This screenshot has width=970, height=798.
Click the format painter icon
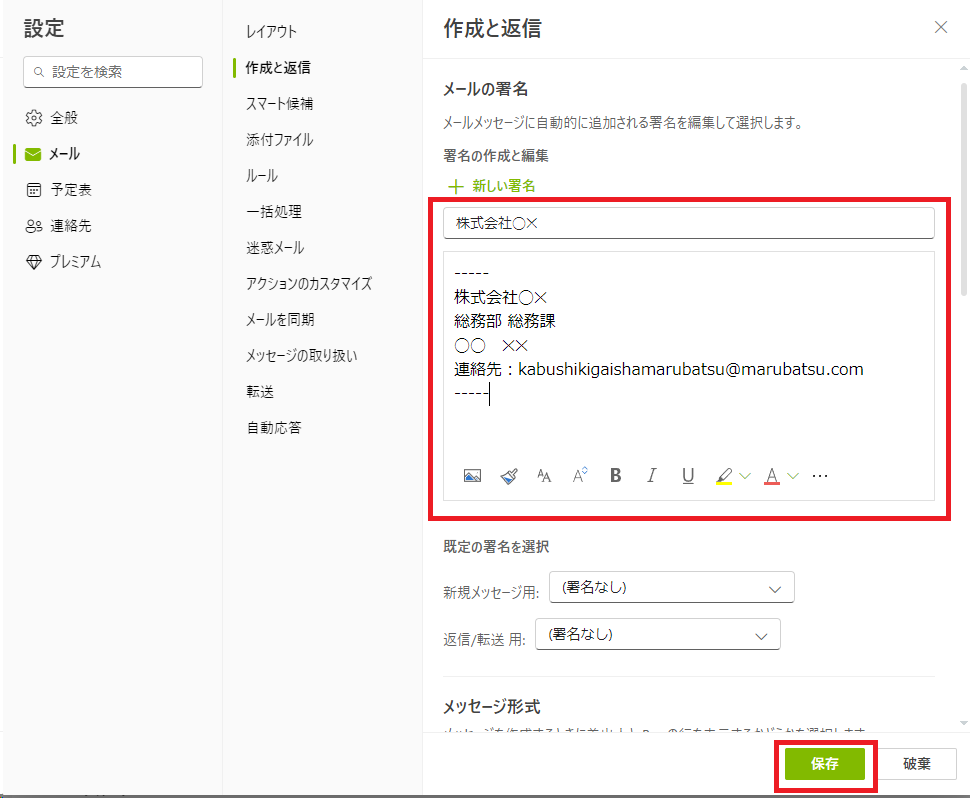coord(508,476)
